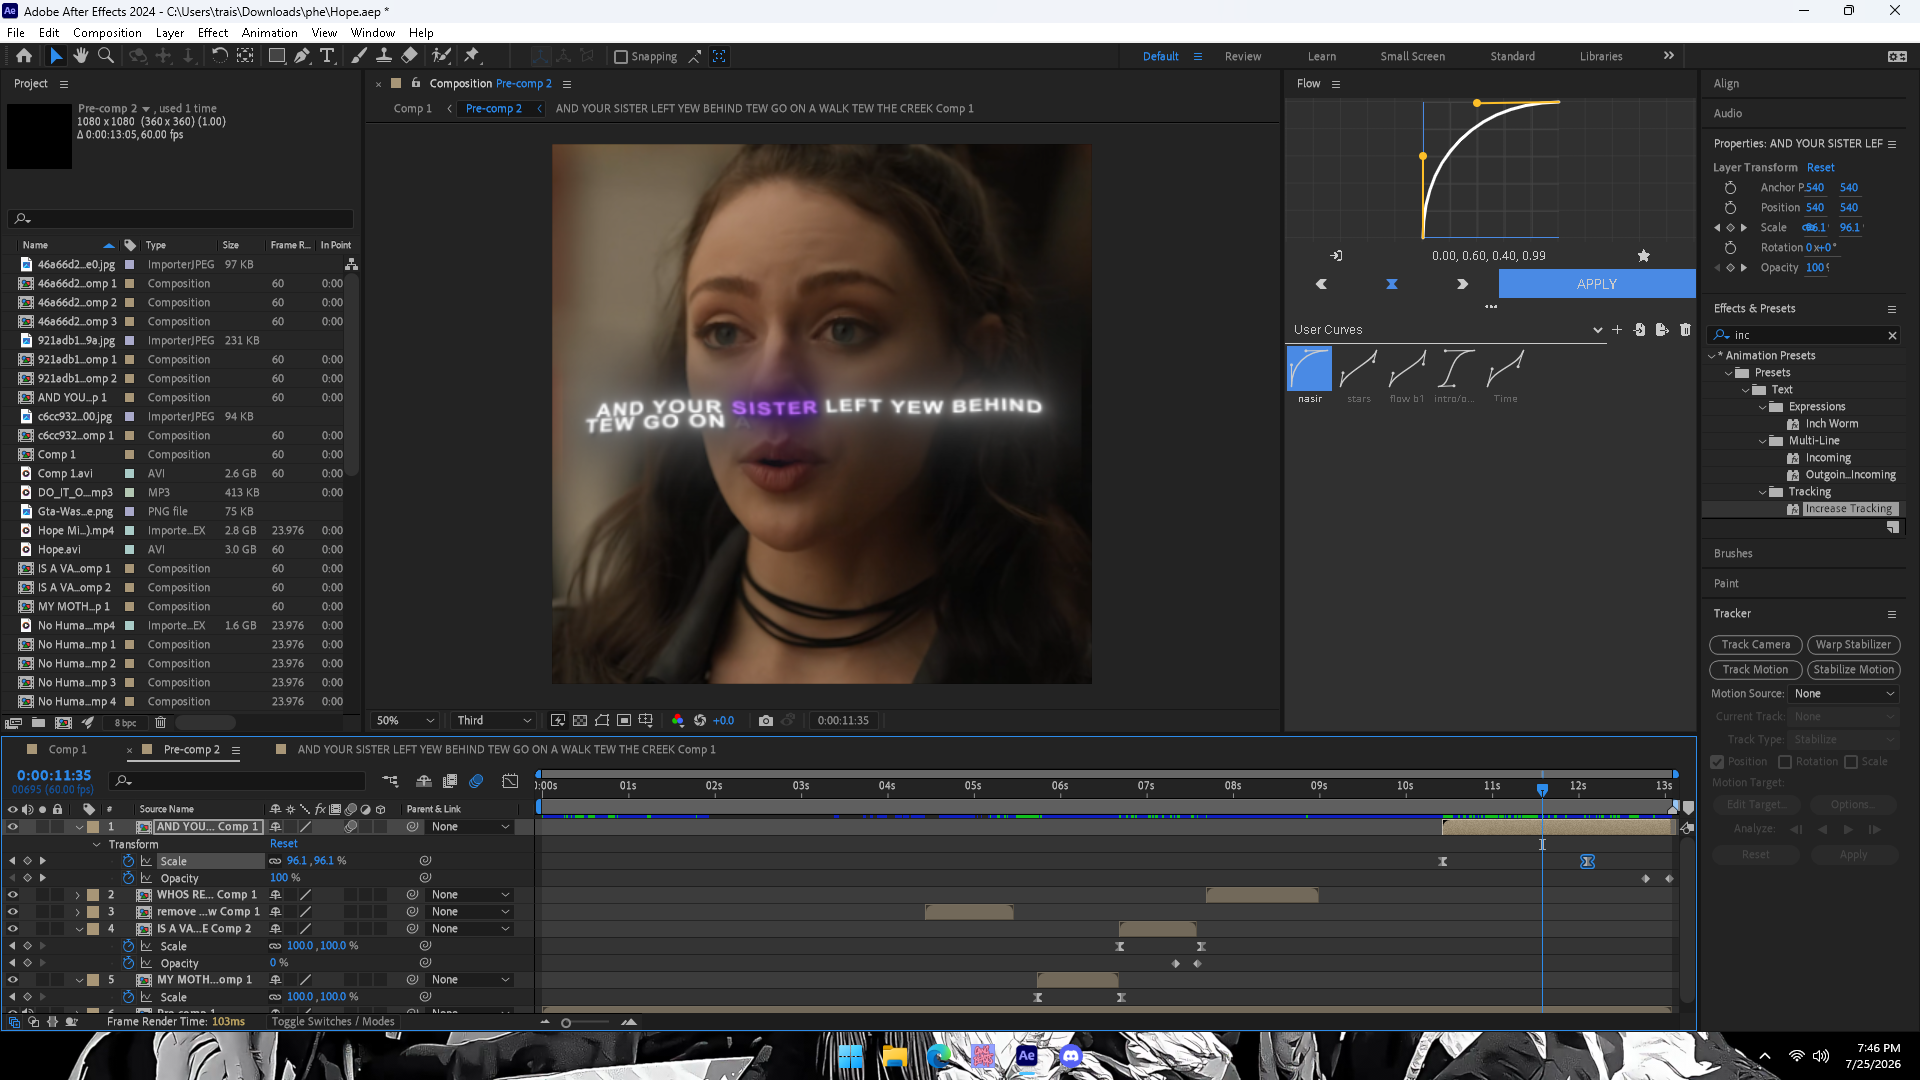Open the Composition menu
Screen dimensions: 1920x1080
(107, 33)
